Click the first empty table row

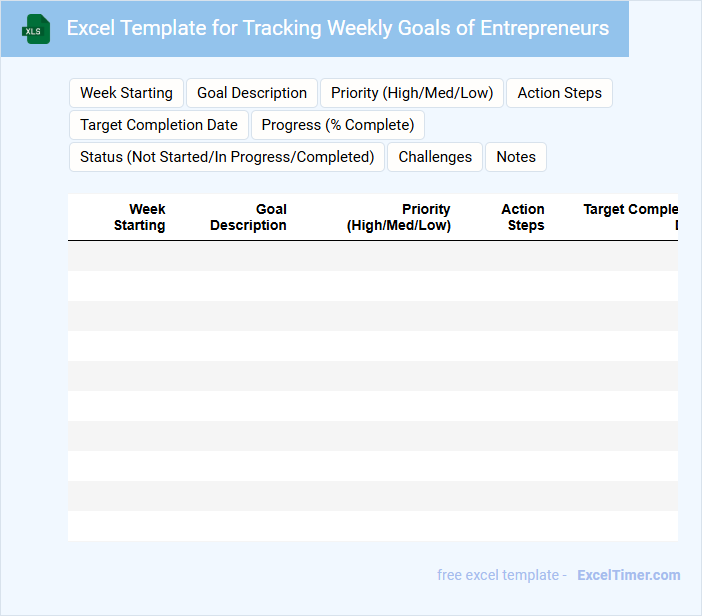(x=372, y=256)
